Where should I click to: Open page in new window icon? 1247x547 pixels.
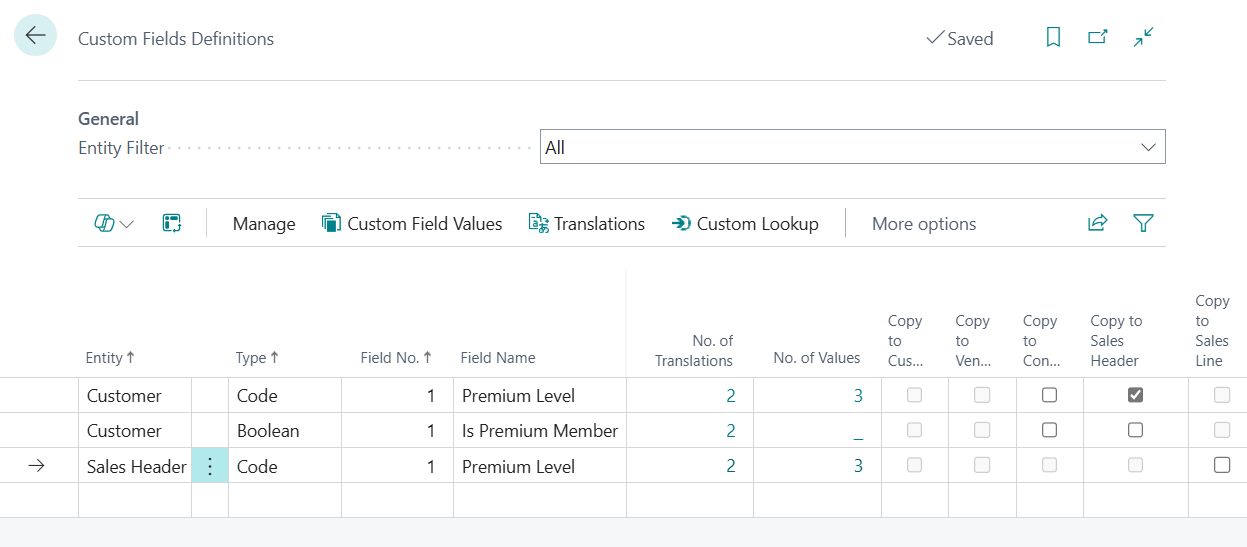1098,38
